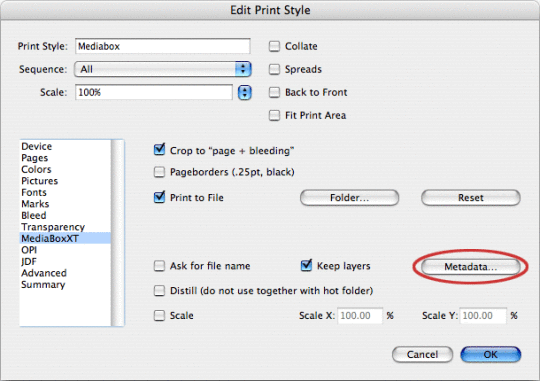Viewport: 540px width, 381px height.
Task: Toggle the Keep layers checkbox
Action: tap(306, 265)
